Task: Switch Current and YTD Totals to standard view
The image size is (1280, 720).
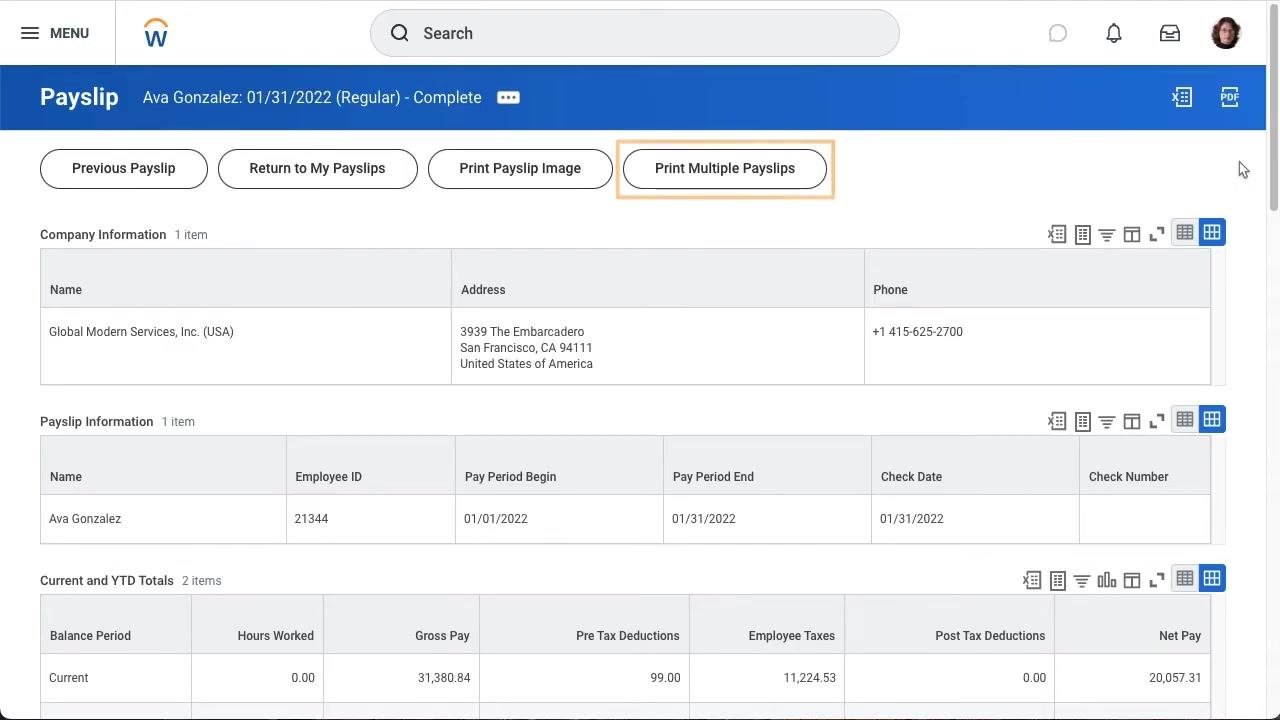Action: 1212,578
